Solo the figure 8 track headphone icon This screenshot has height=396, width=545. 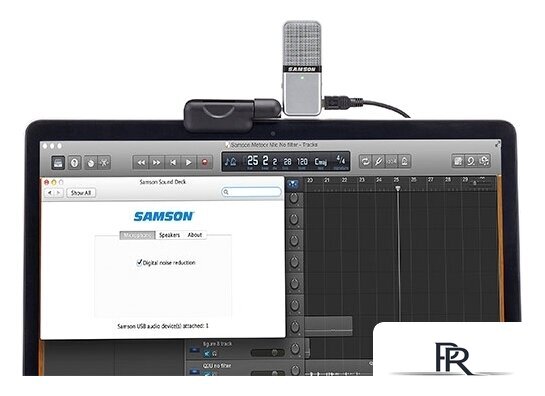(215, 354)
